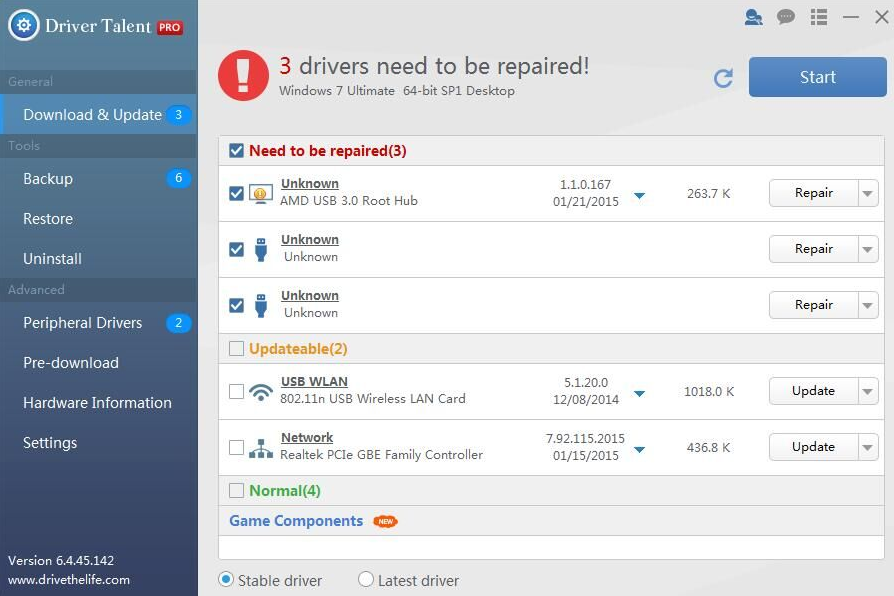Click the 1018.0 K file size
Screen dimensions: 894x596
click(x=709, y=391)
